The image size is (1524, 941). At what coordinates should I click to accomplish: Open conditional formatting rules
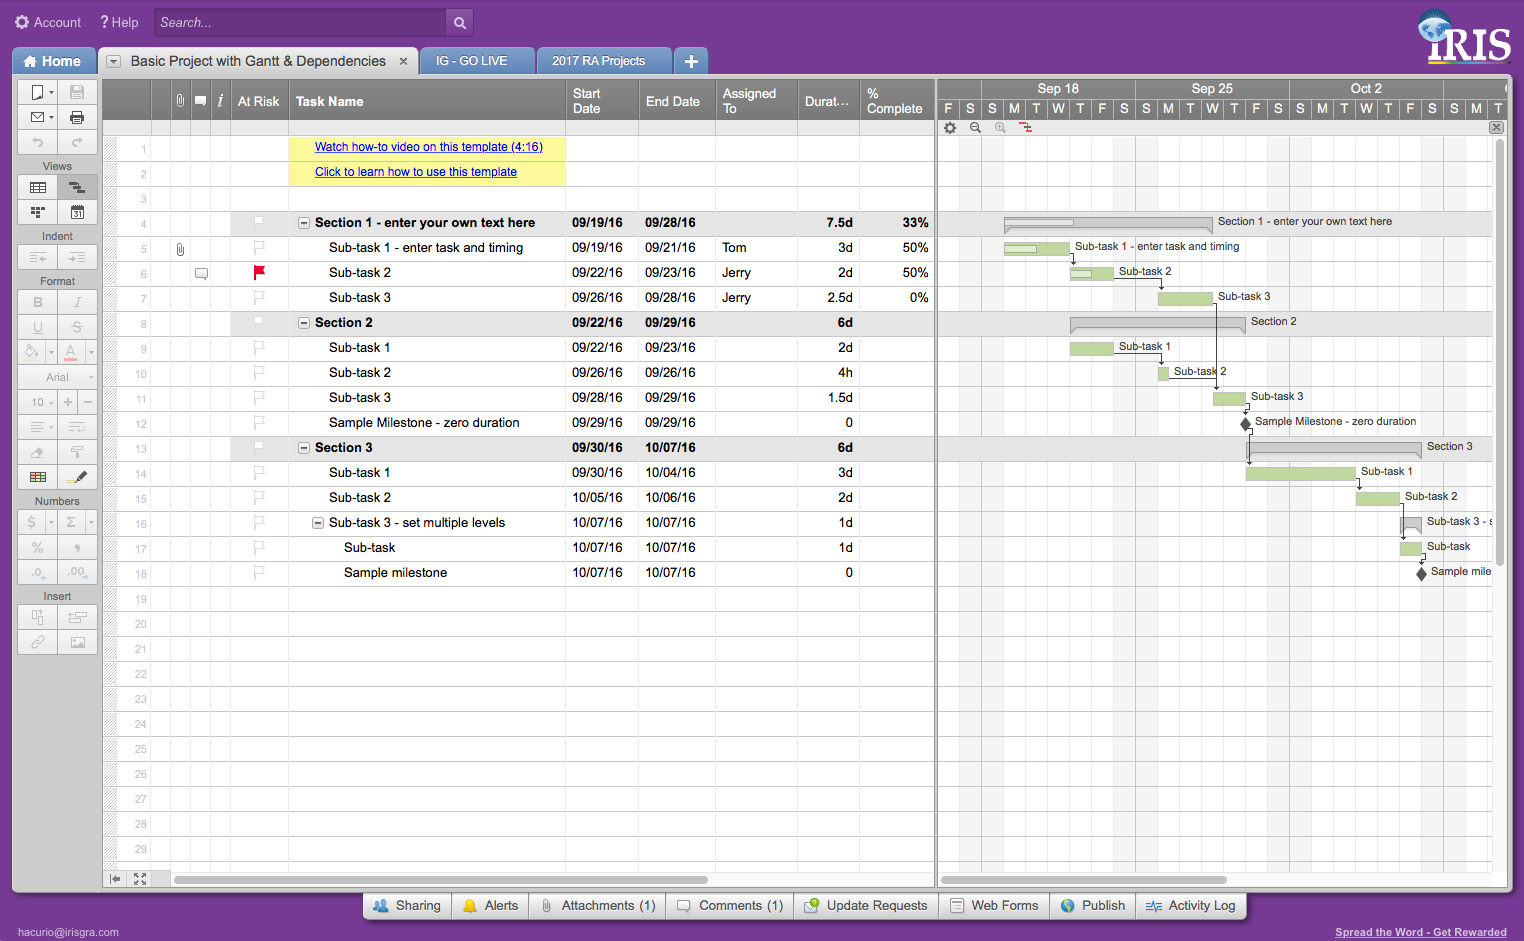click(37, 477)
